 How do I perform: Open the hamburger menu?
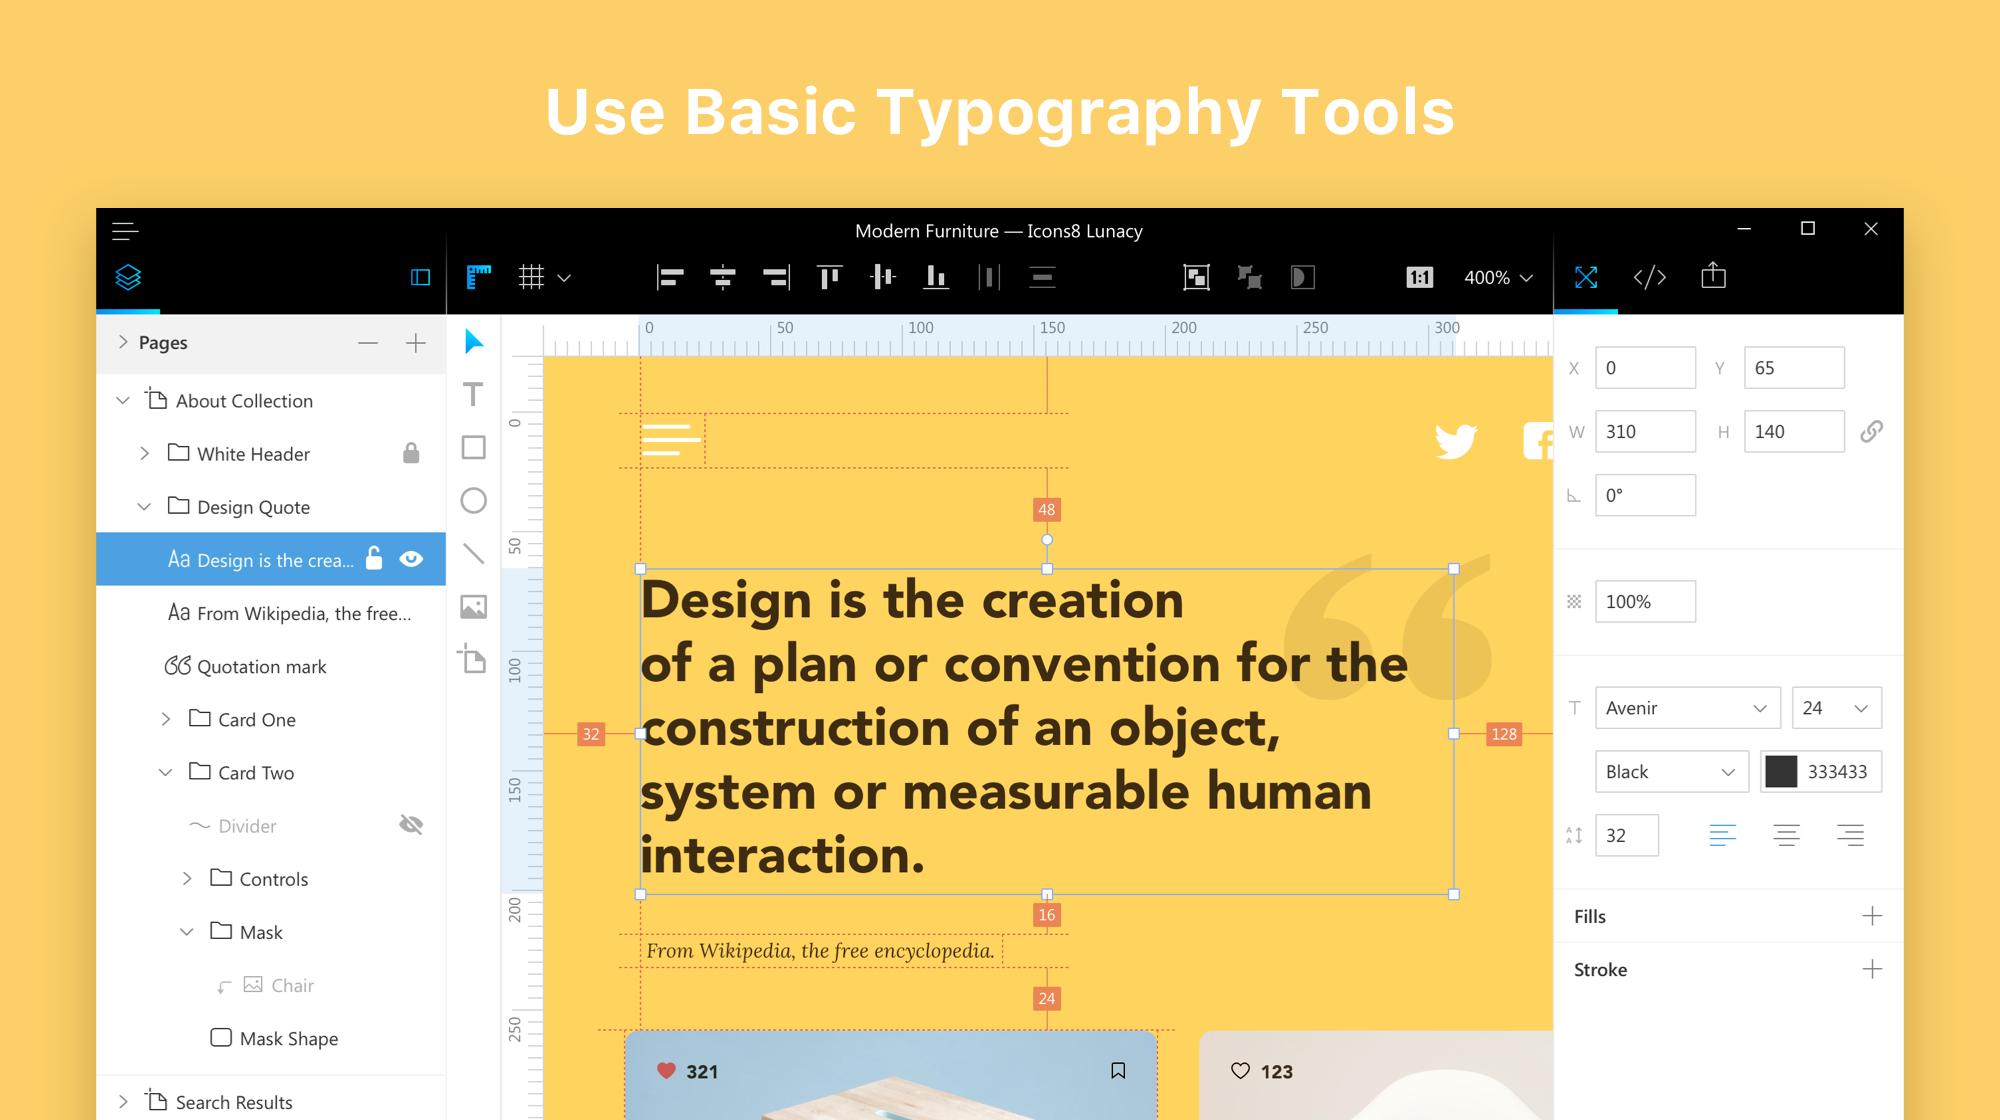pos(125,230)
